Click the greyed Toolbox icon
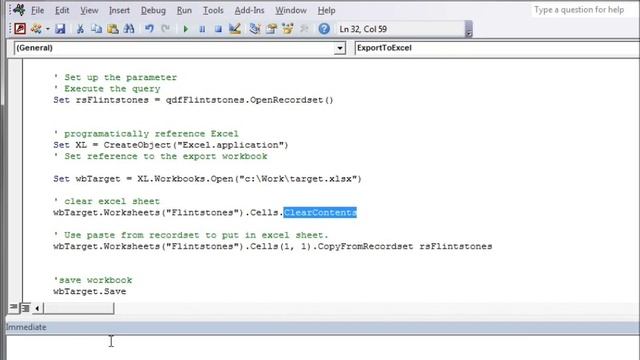 click(304, 29)
